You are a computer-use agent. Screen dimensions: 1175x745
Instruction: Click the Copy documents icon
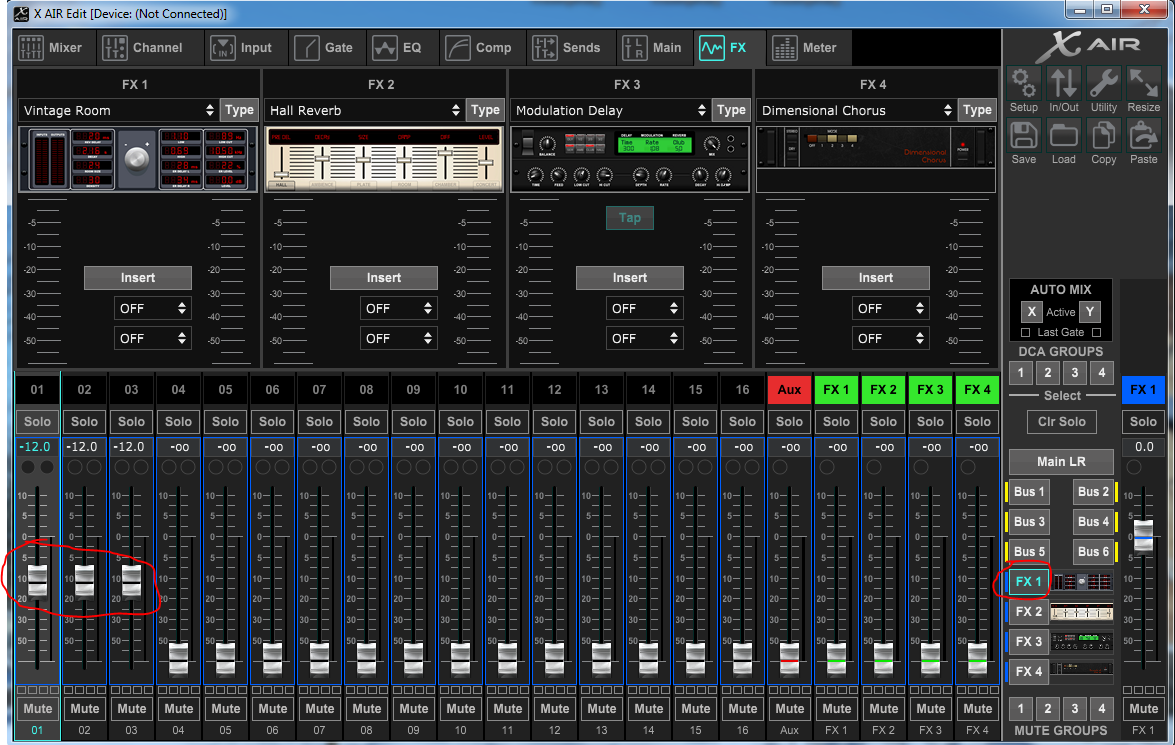[x=1103, y=136]
